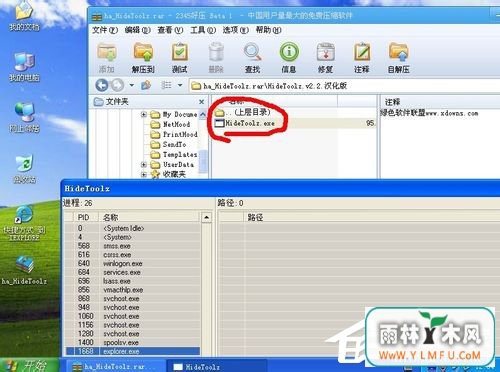
Task: Expand the My Docume folder node
Action: 144,114
